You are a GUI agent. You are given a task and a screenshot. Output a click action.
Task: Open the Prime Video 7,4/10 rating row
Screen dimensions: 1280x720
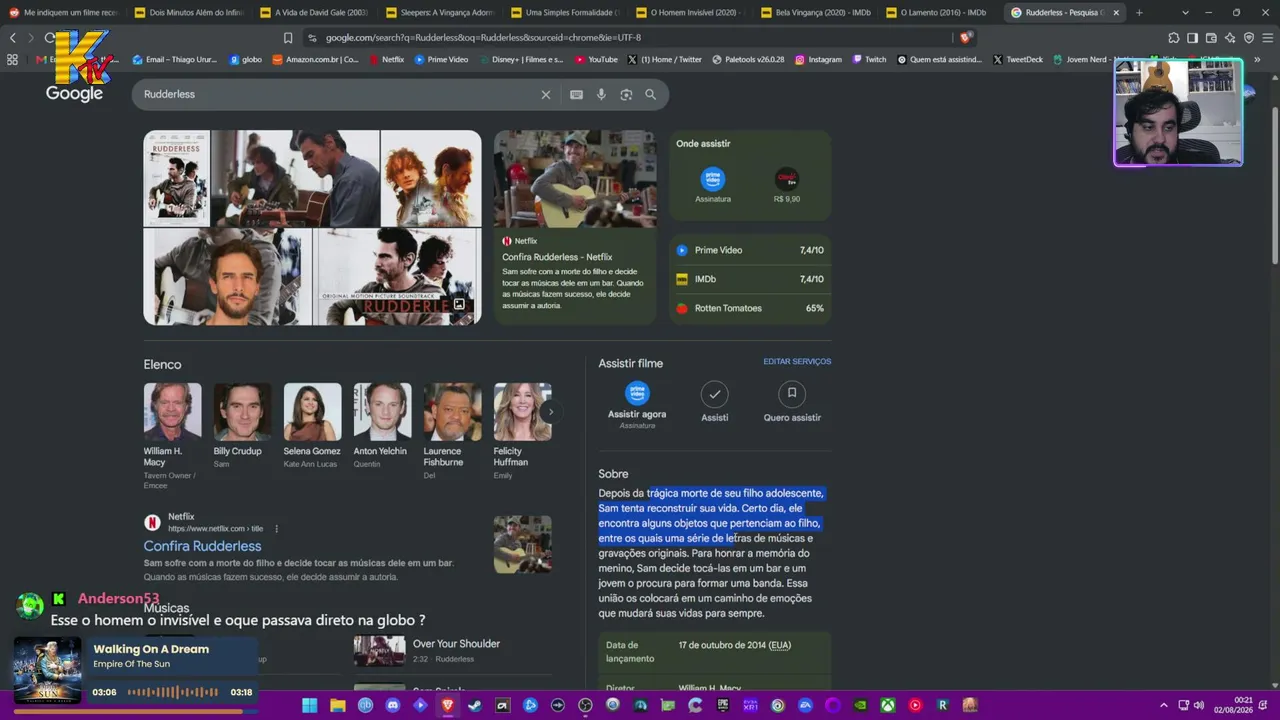tap(750, 250)
